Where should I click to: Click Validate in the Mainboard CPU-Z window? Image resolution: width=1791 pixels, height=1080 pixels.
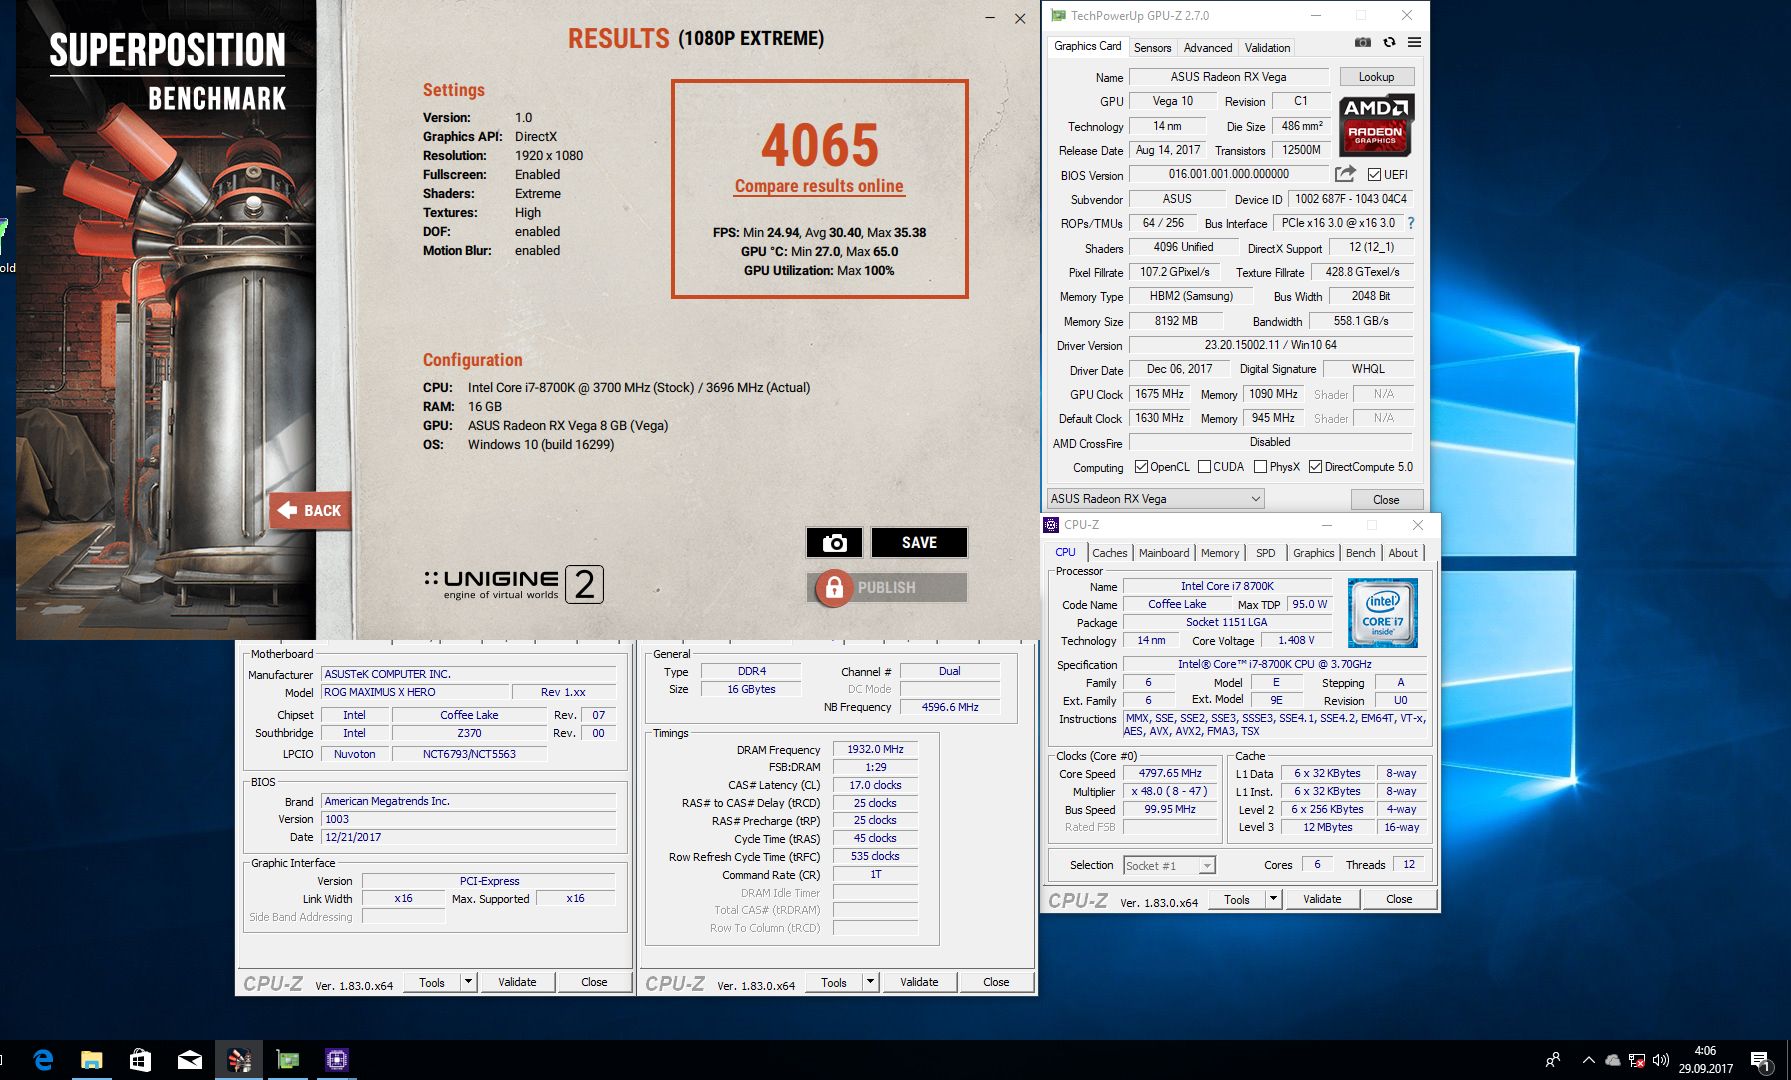coord(517,982)
